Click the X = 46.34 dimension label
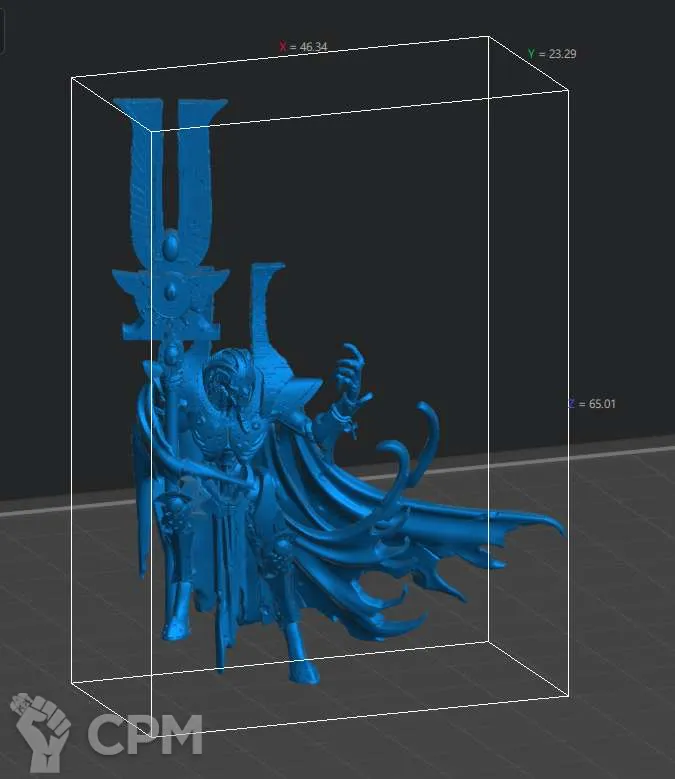 click(303, 47)
